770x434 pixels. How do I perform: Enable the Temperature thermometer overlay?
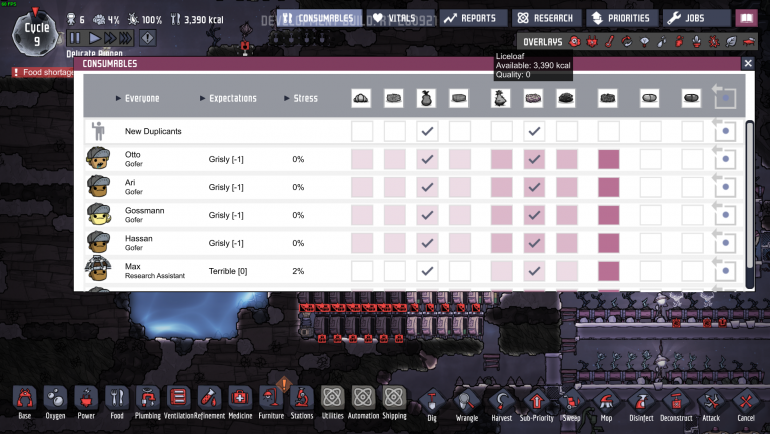(609, 42)
